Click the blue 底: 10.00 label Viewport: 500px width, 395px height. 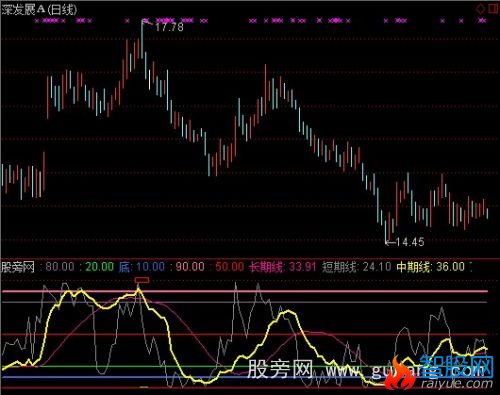pos(142,267)
